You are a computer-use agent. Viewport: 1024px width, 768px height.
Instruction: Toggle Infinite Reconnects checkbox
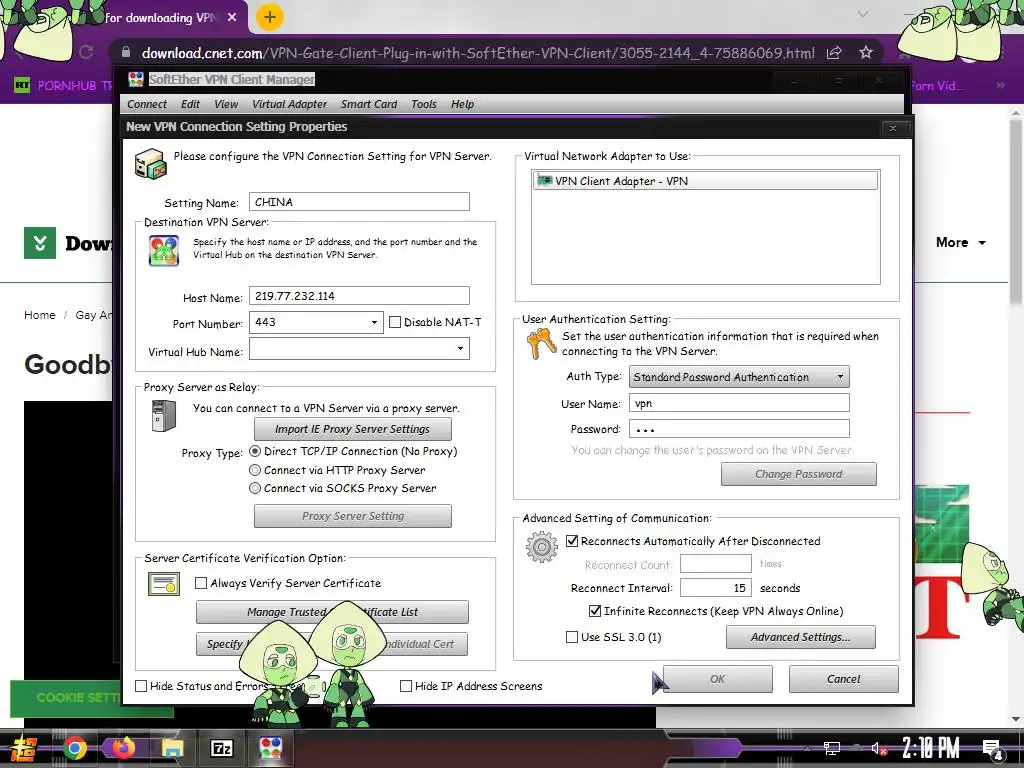click(595, 611)
